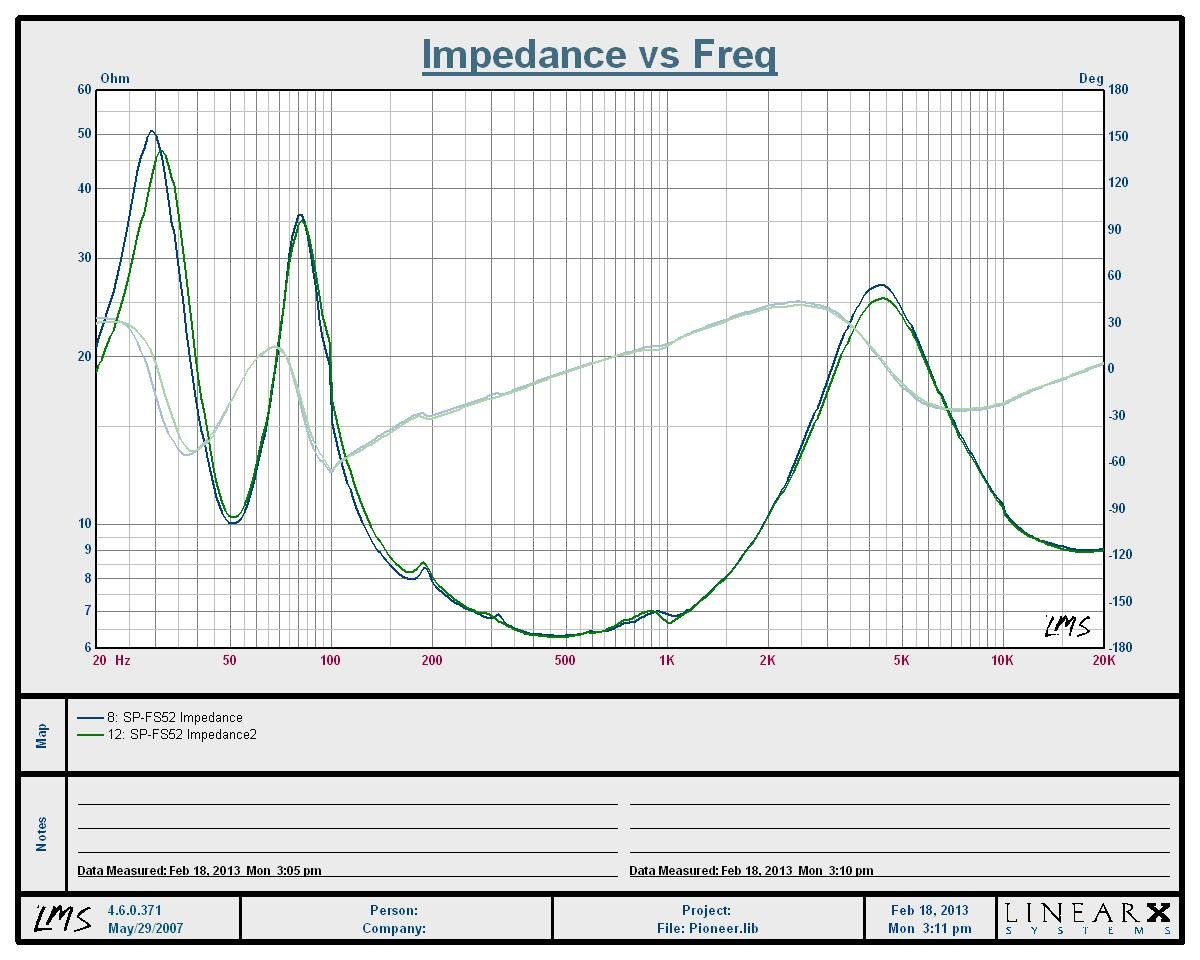Click the 'Company:' field in the footer
Viewport: 1200px width, 960px height.
click(394, 928)
